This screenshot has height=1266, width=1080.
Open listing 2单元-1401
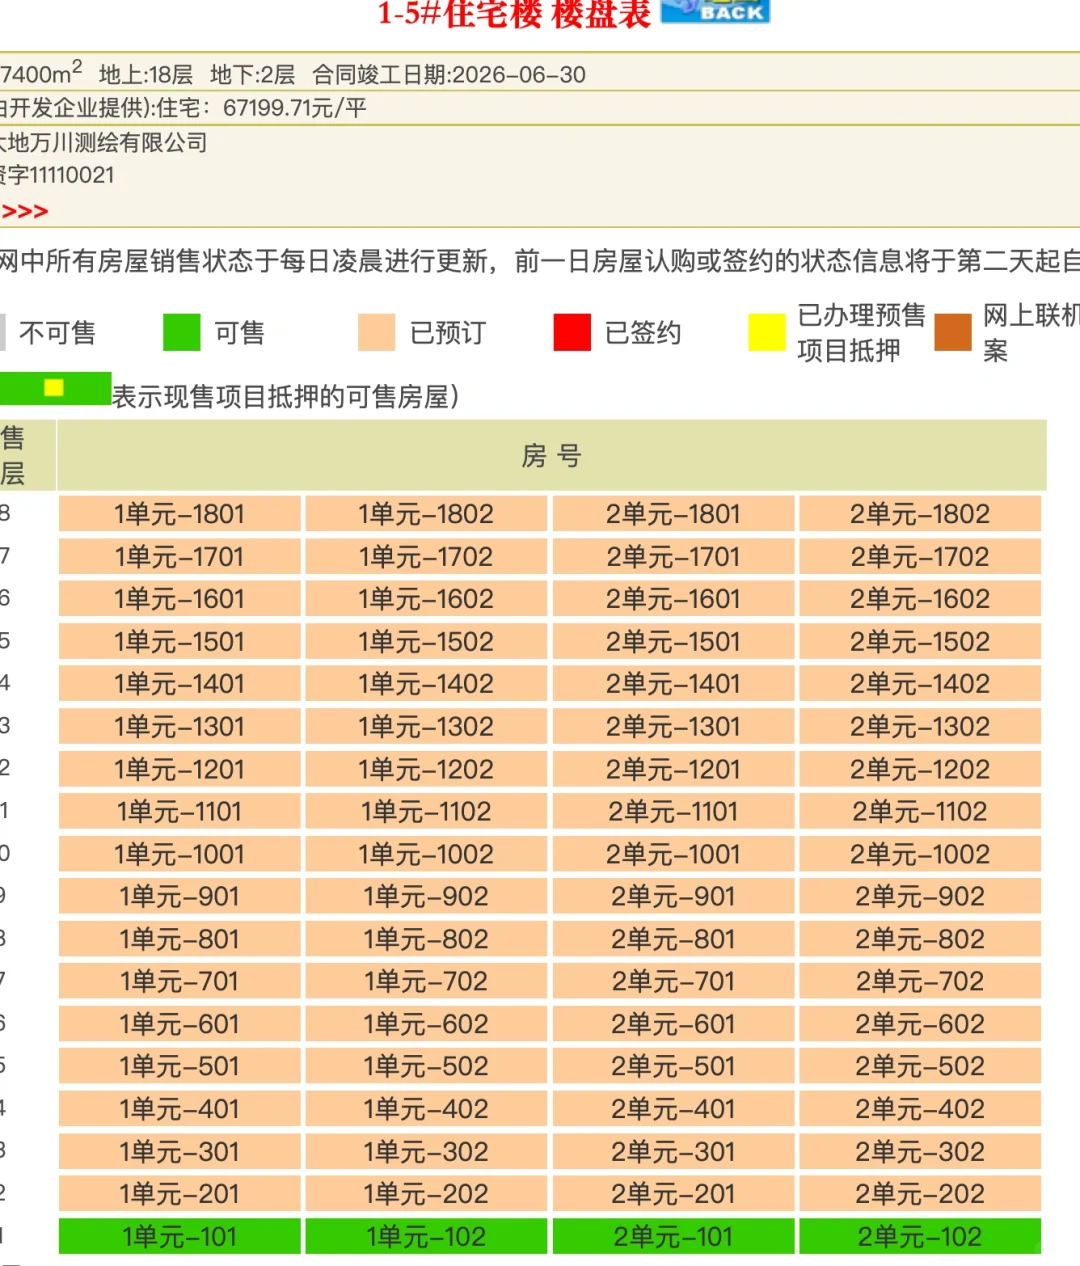(x=673, y=684)
